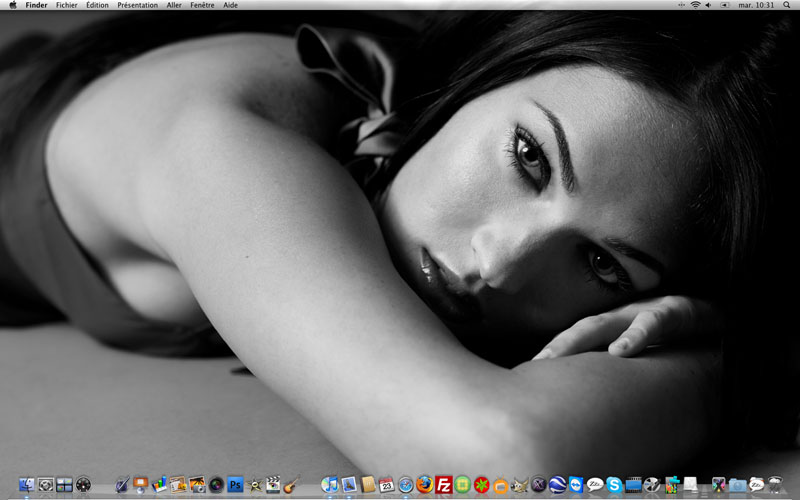This screenshot has width=800, height=500.
Task: Open iCal calendar in dock
Action: pyautogui.click(x=387, y=485)
